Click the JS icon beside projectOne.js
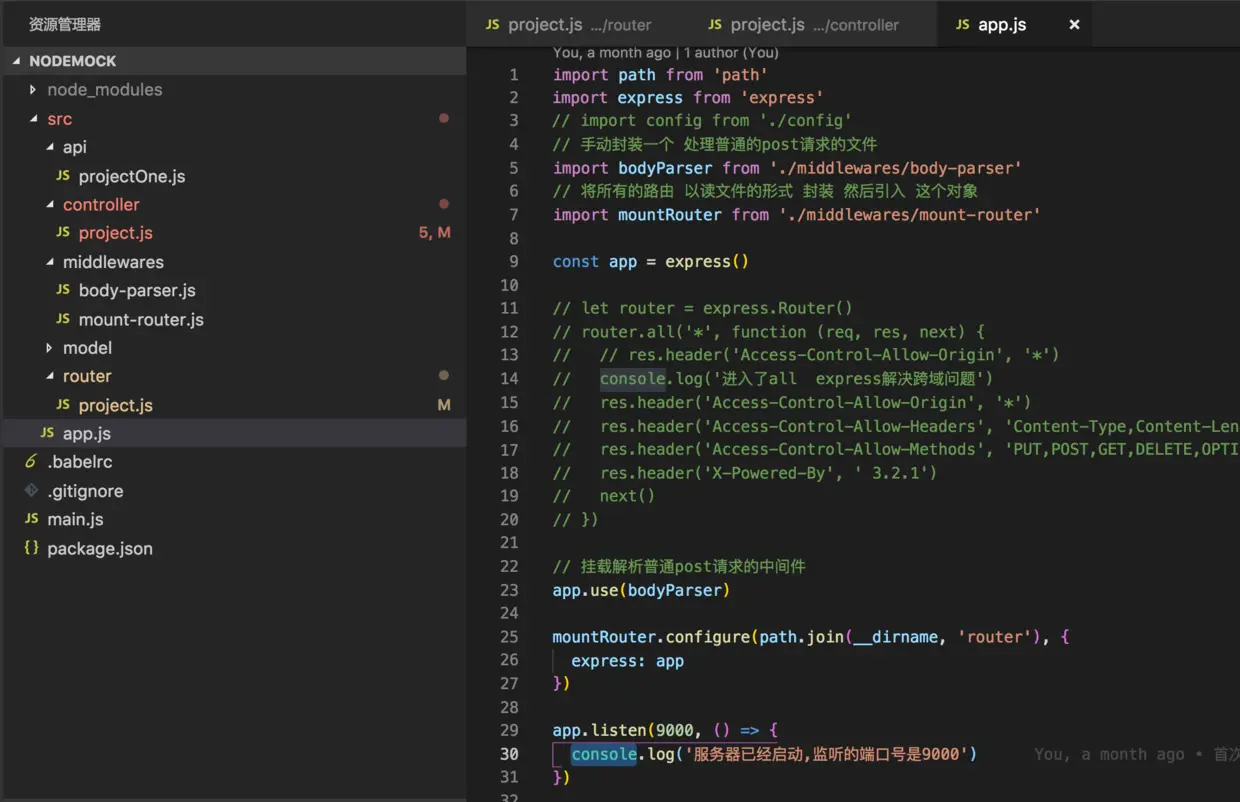Viewport: 1240px width, 802px height. click(x=63, y=176)
